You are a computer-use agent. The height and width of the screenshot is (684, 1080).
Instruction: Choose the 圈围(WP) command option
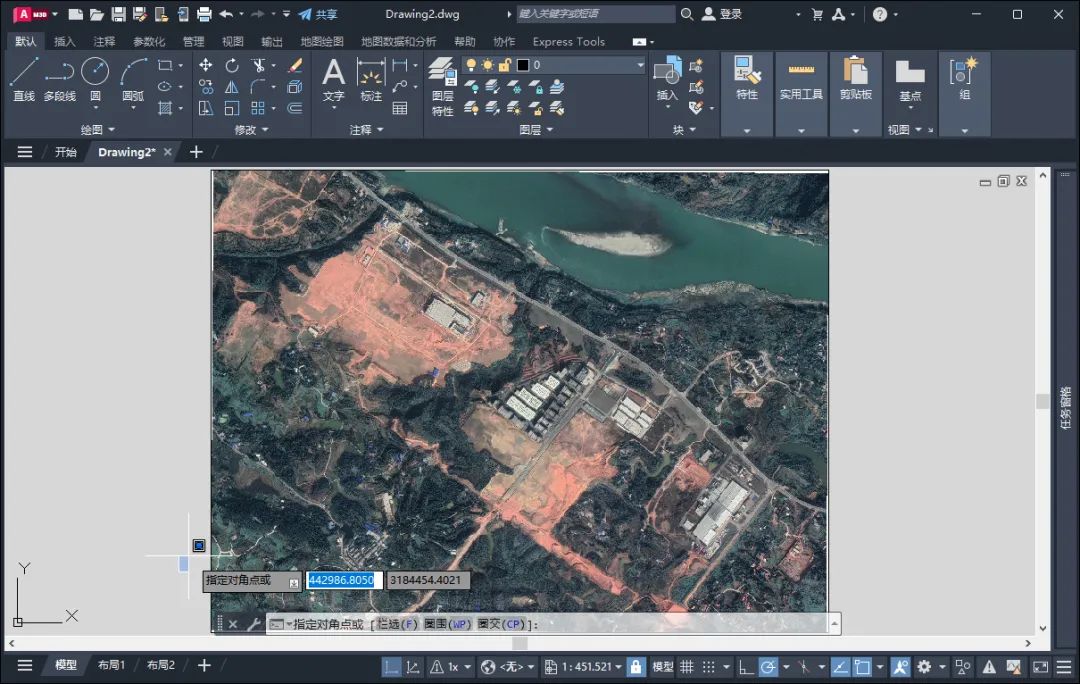tap(448, 624)
